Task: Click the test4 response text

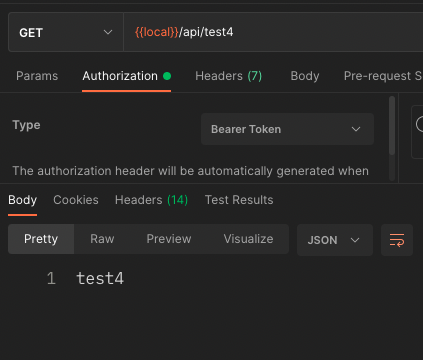Action: click(100, 278)
